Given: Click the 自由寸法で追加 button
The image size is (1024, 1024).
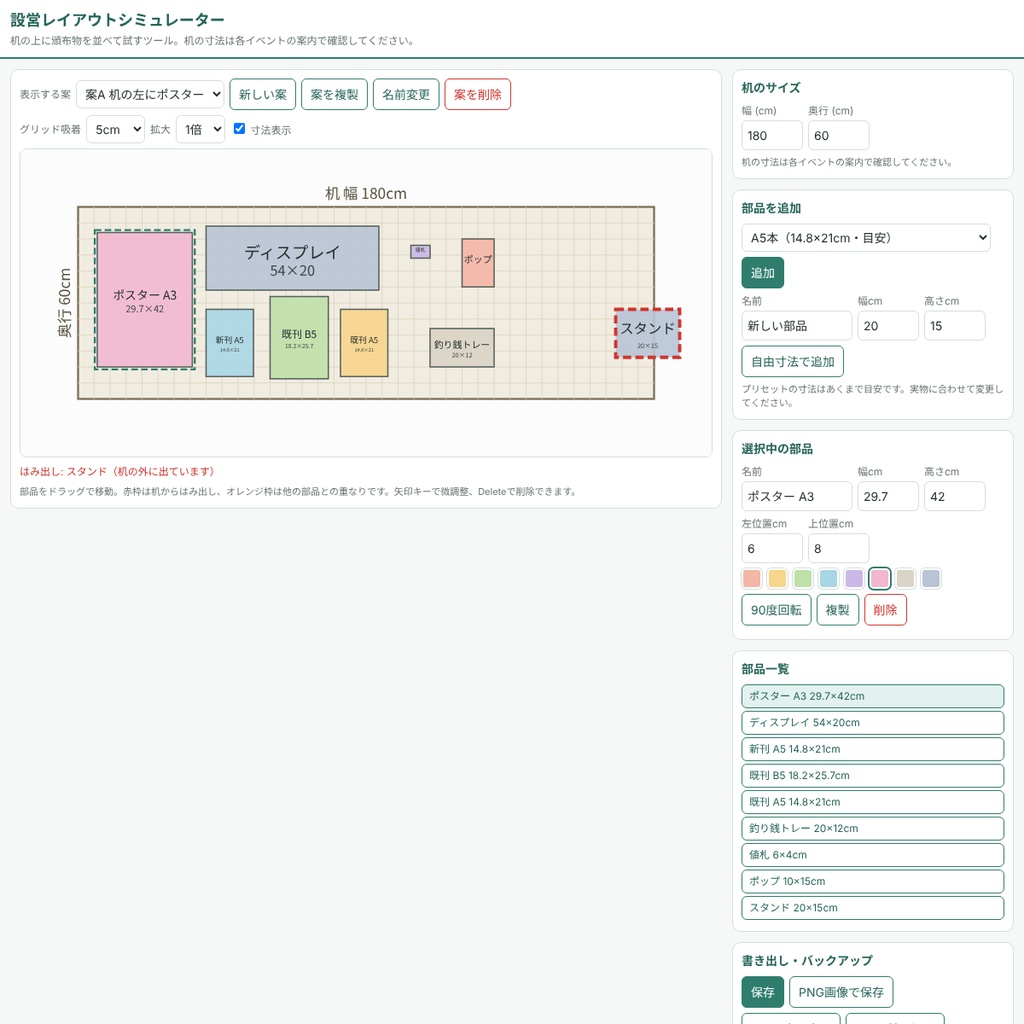Looking at the screenshot, I should pos(792,361).
